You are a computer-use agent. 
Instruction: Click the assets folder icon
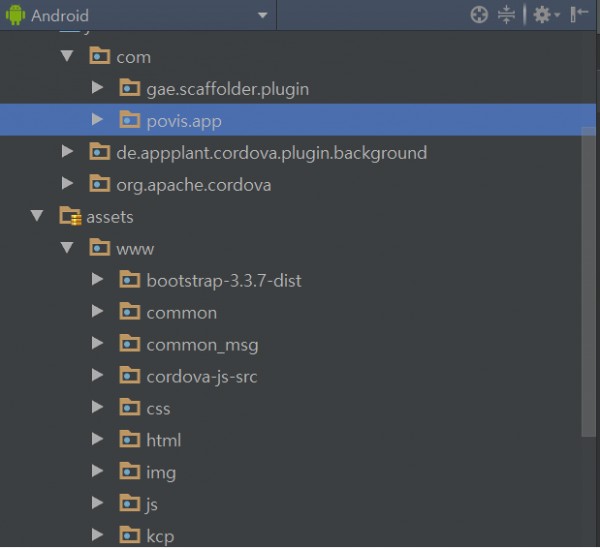pyautogui.click(x=70, y=216)
